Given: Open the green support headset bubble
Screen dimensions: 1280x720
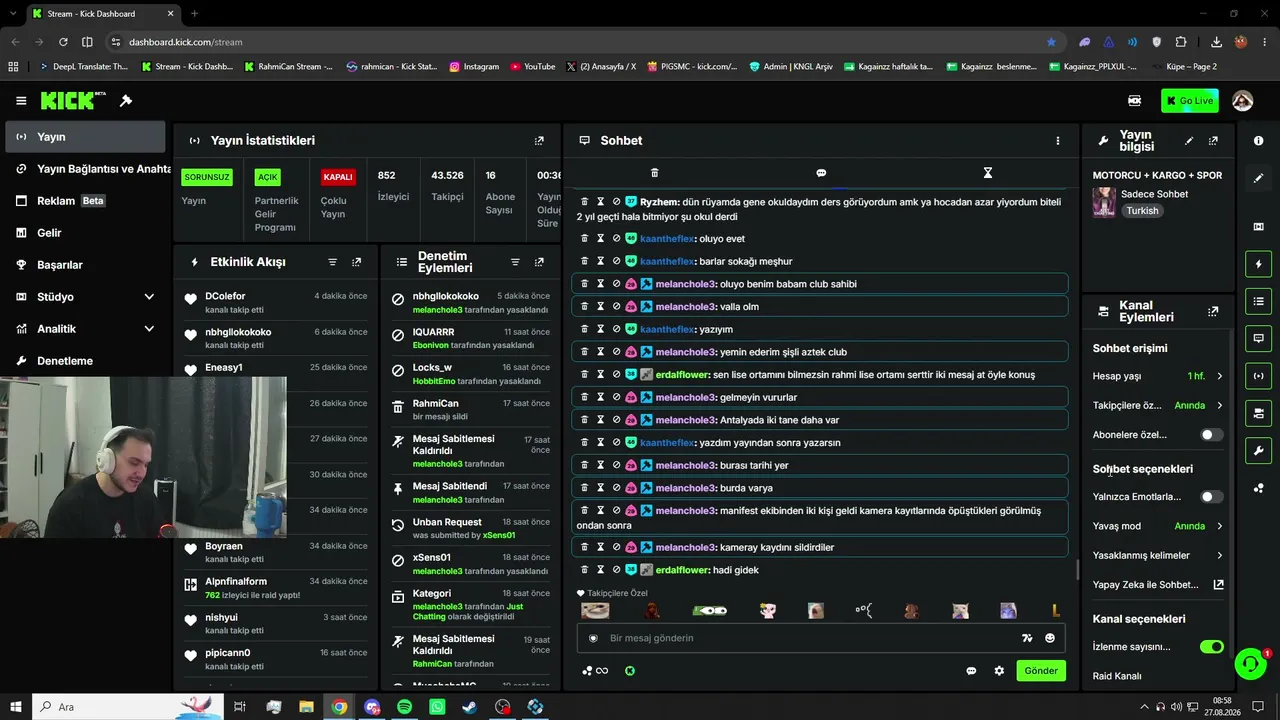Looking at the screenshot, I should click(1250, 663).
